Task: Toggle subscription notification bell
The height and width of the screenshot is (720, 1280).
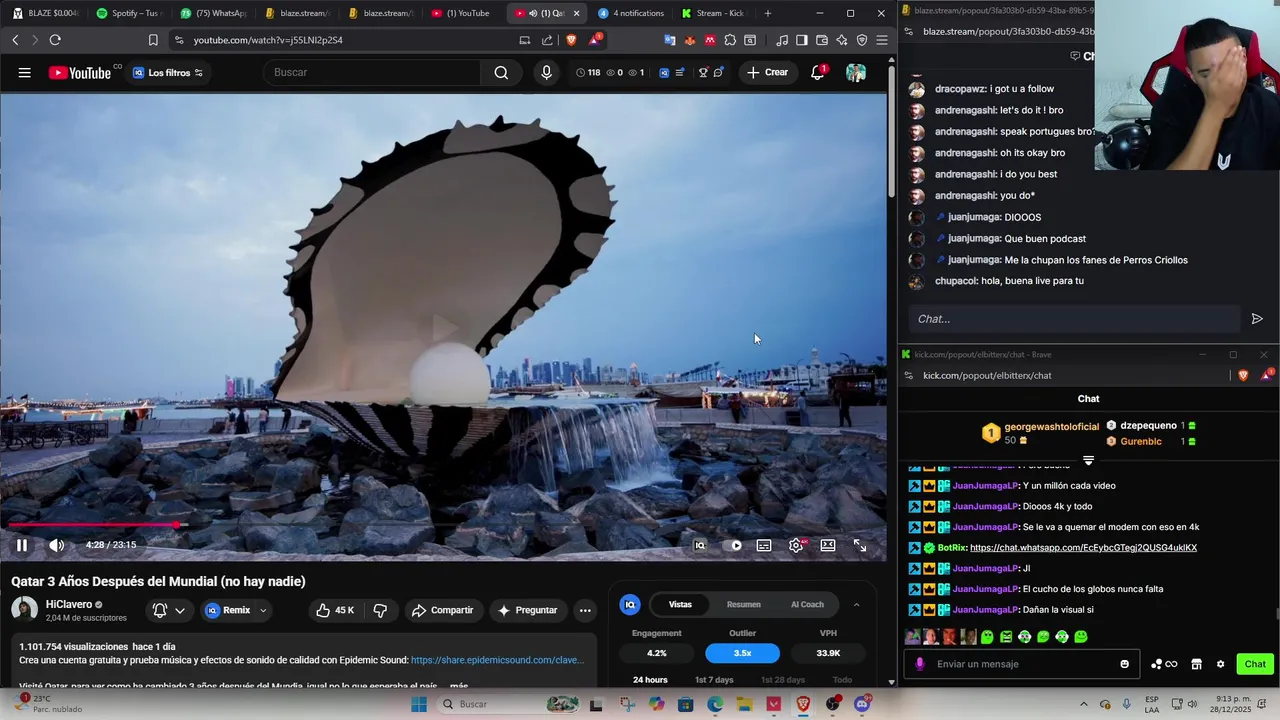Action: (x=160, y=610)
